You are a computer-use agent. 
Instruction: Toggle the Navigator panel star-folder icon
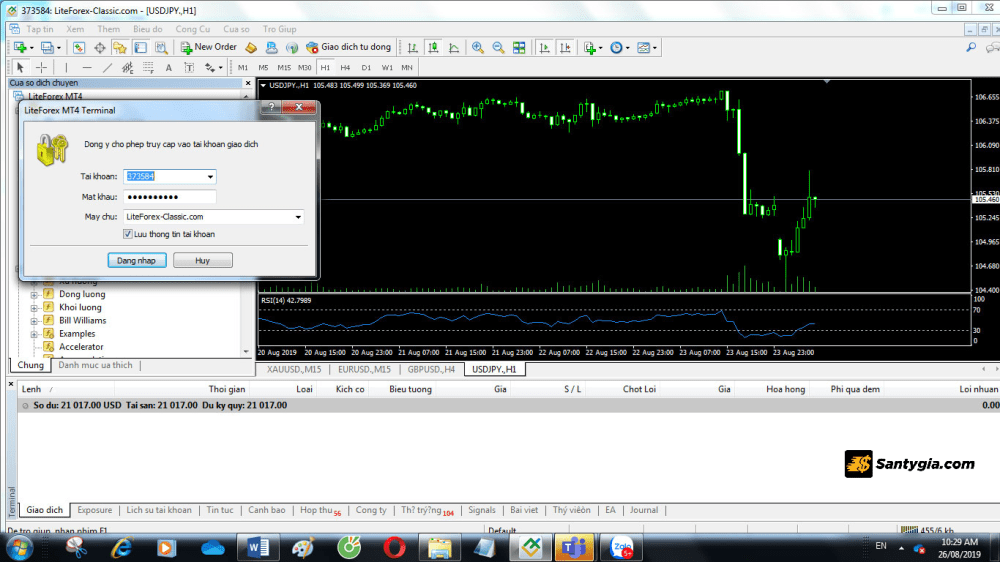pyautogui.click(x=120, y=48)
